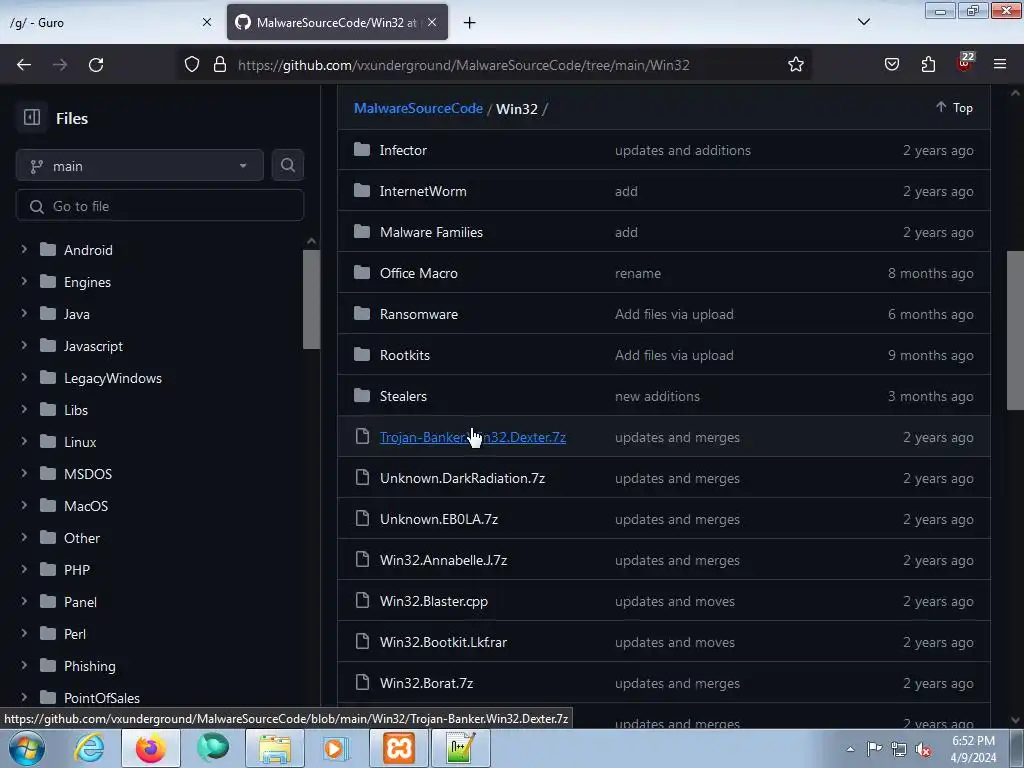Jump to Top of listing

(x=954, y=108)
